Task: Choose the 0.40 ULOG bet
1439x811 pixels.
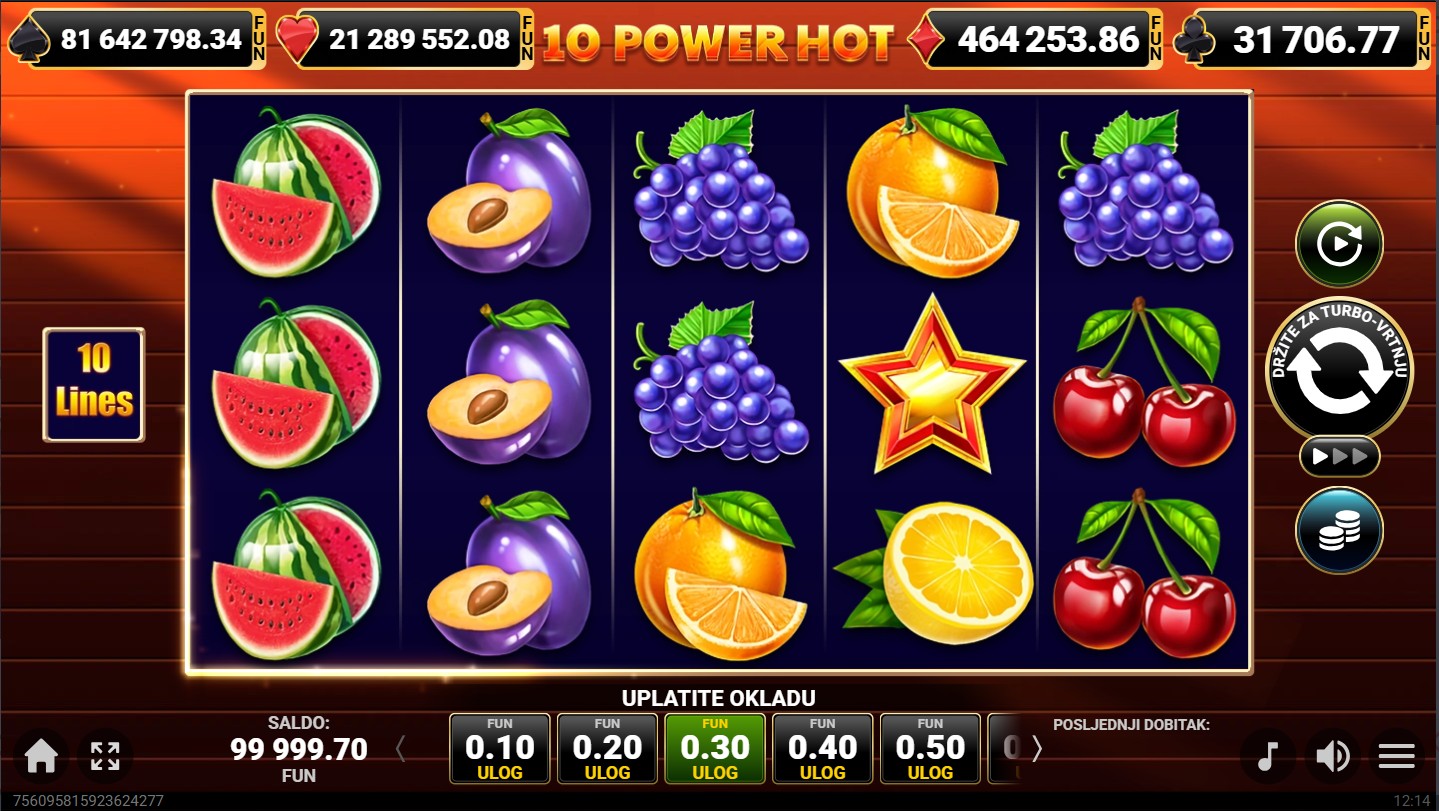Action: coord(823,748)
